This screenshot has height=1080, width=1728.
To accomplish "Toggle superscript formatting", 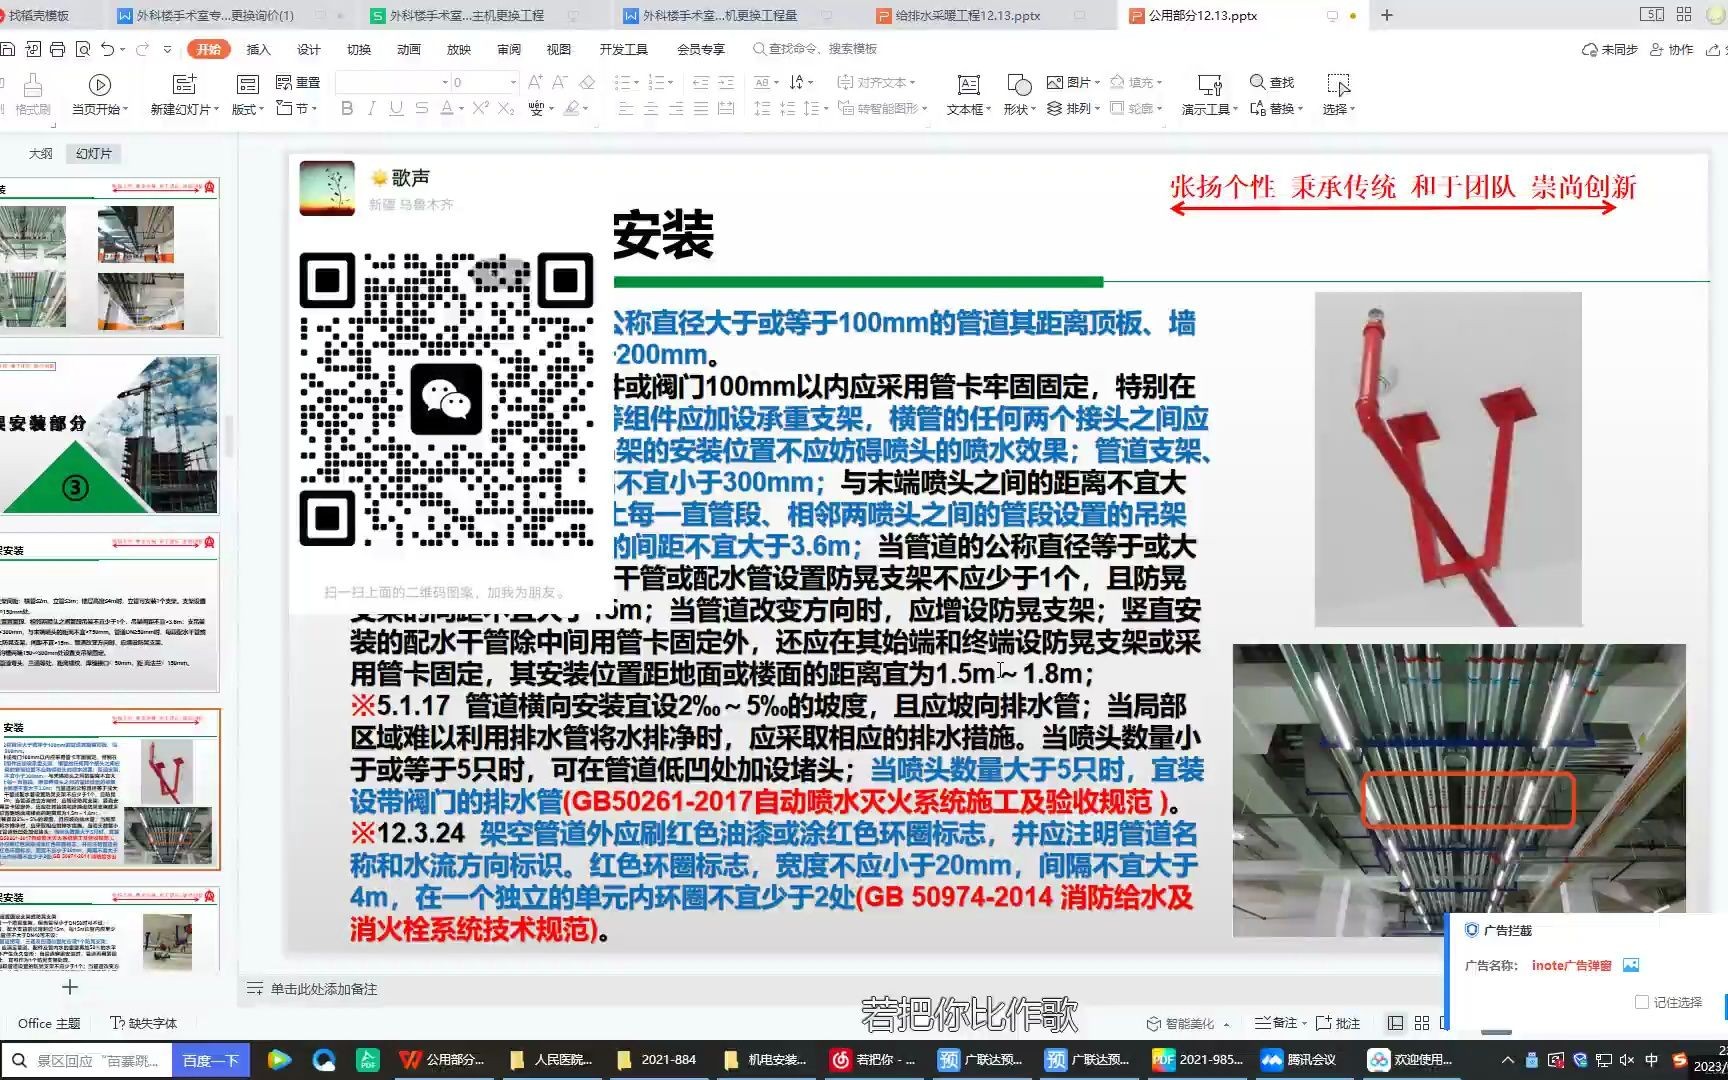I will coord(480,108).
